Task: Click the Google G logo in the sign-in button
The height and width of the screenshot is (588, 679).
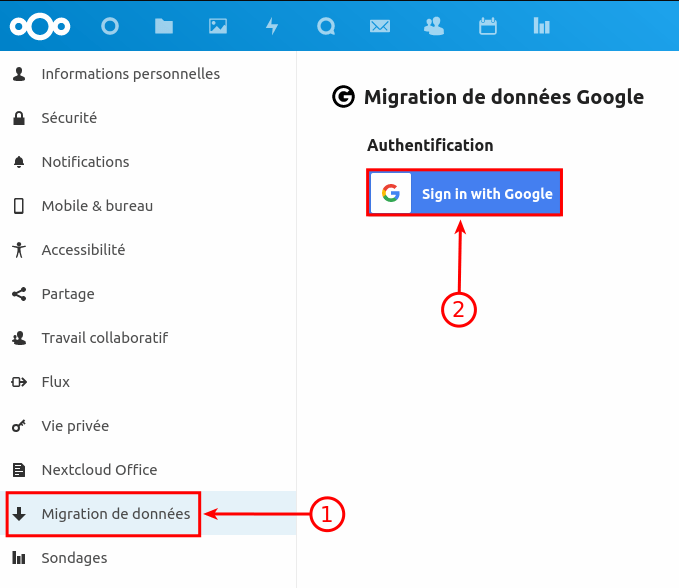Action: [391, 193]
